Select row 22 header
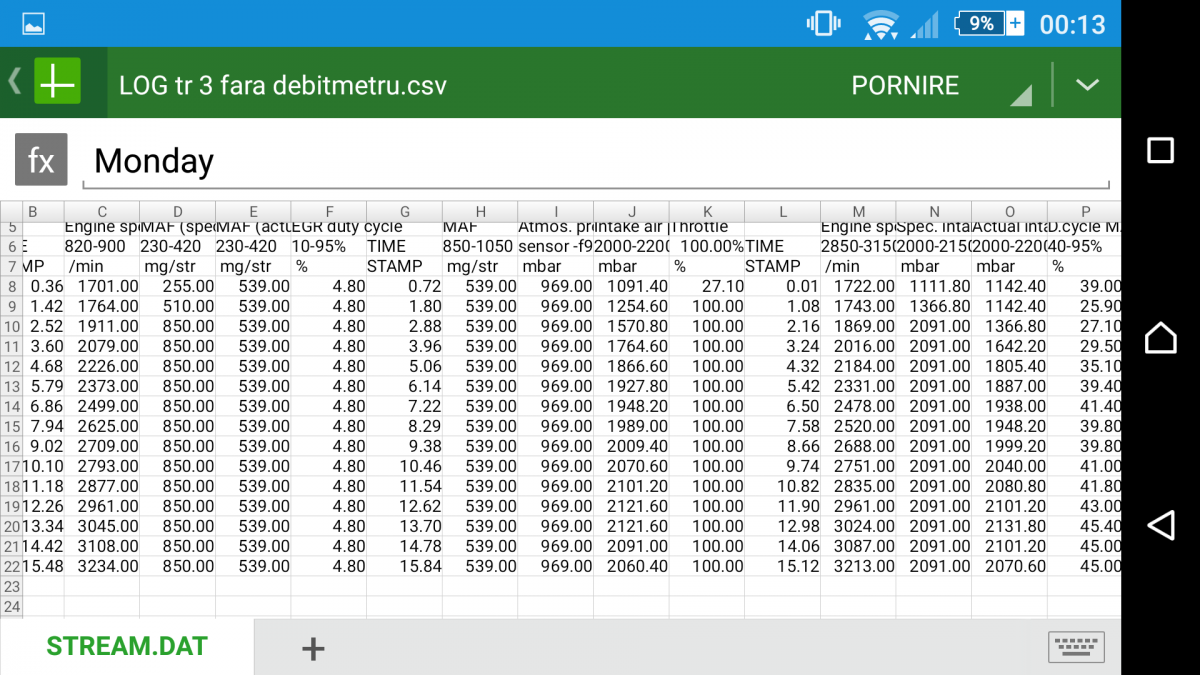 pos(11,566)
